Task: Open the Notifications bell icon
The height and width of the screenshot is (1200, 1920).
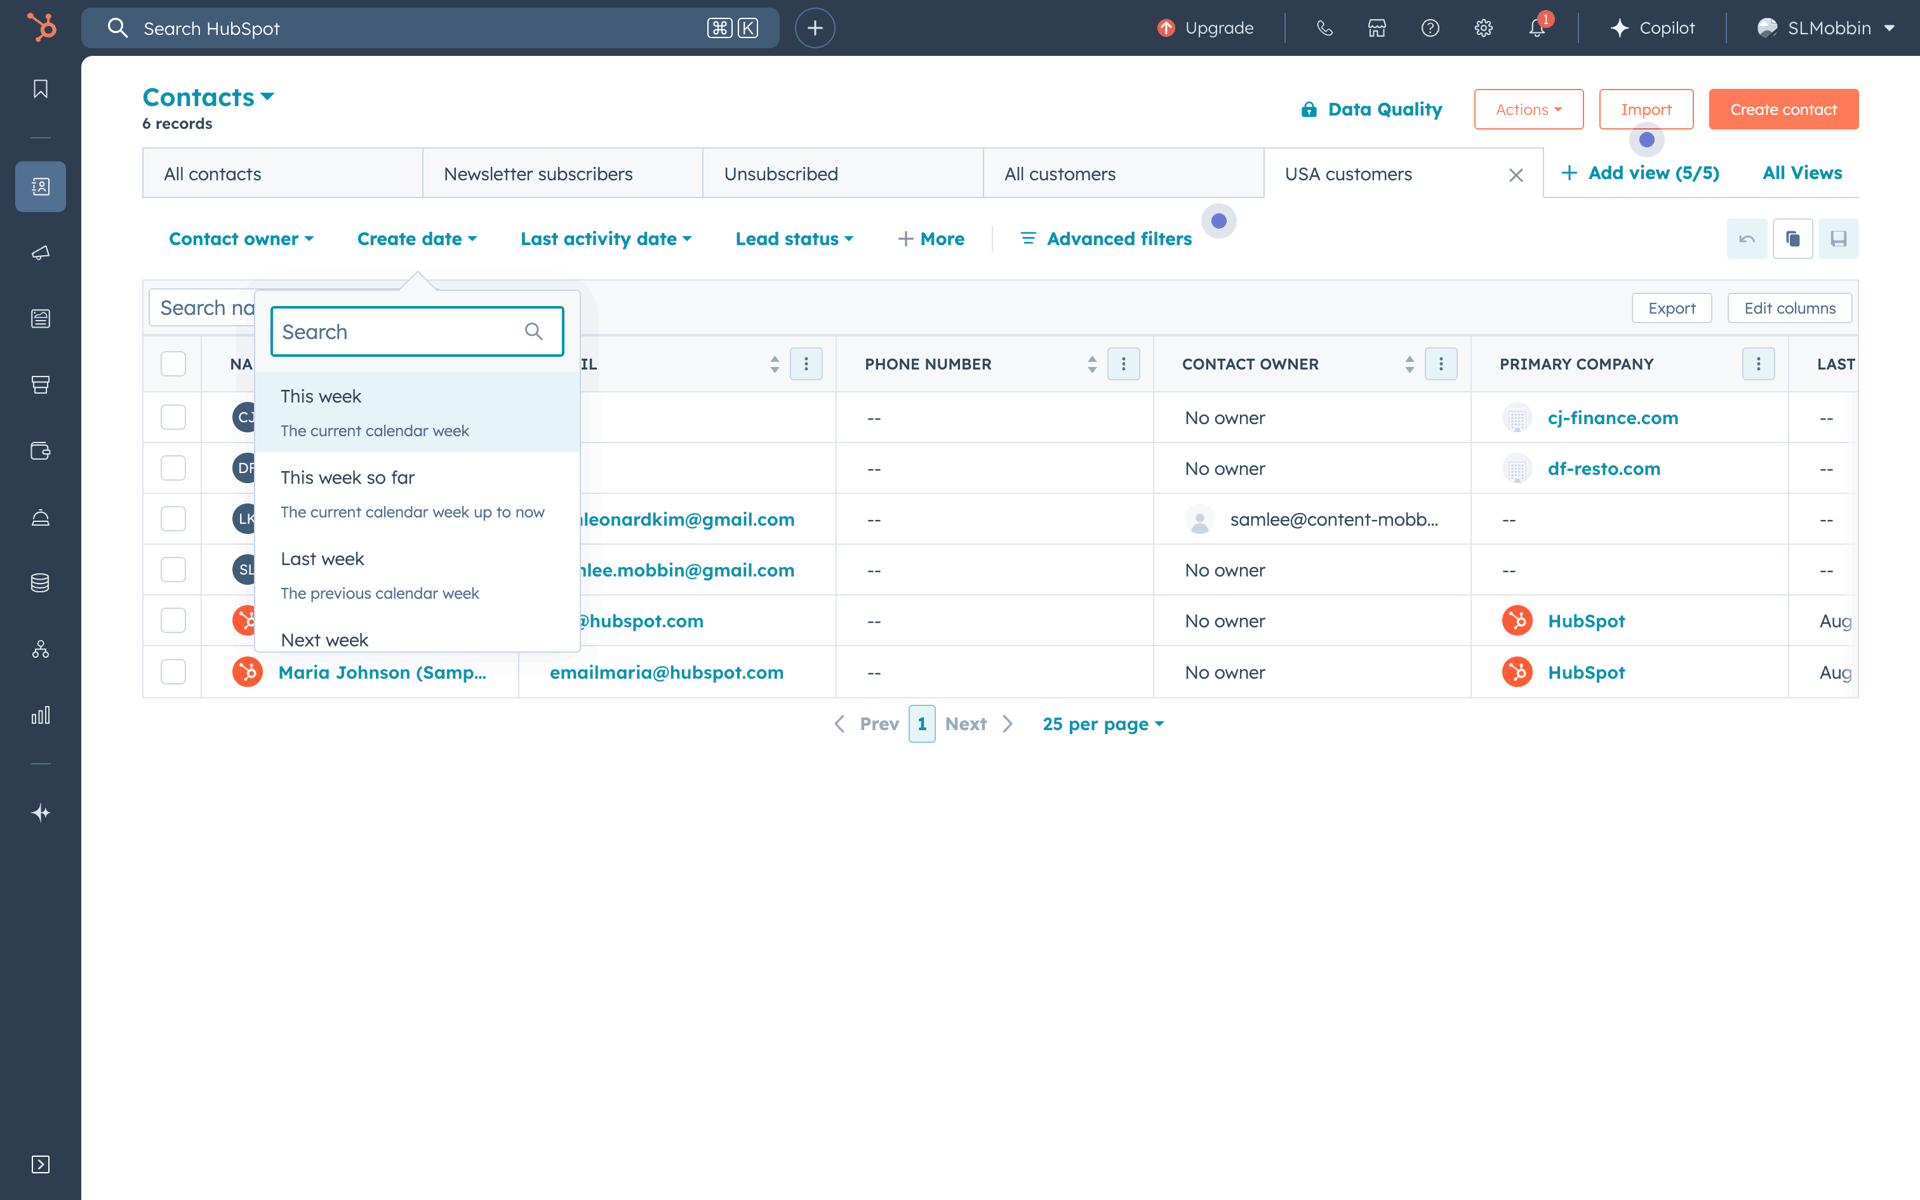Action: pyautogui.click(x=1538, y=28)
